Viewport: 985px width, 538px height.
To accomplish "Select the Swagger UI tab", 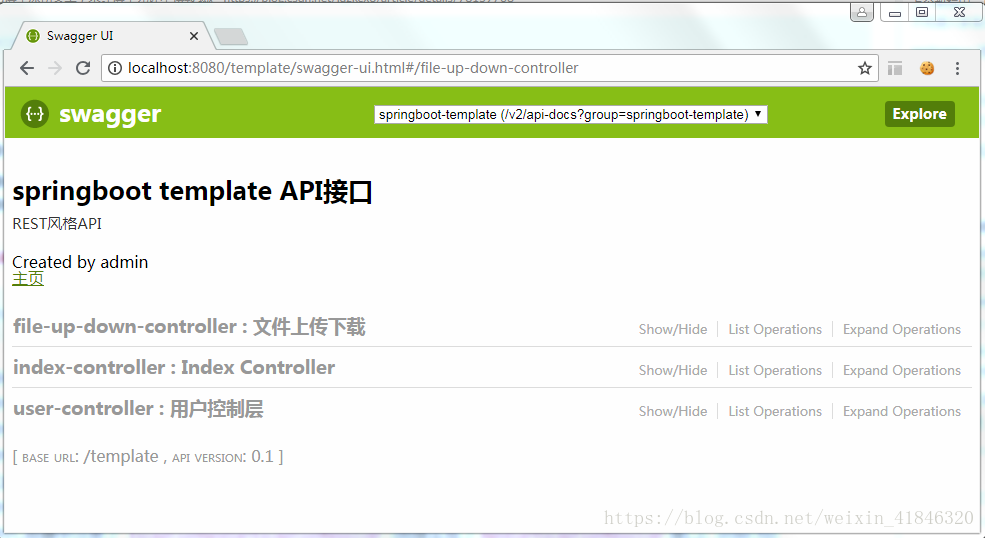I will point(113,36).
